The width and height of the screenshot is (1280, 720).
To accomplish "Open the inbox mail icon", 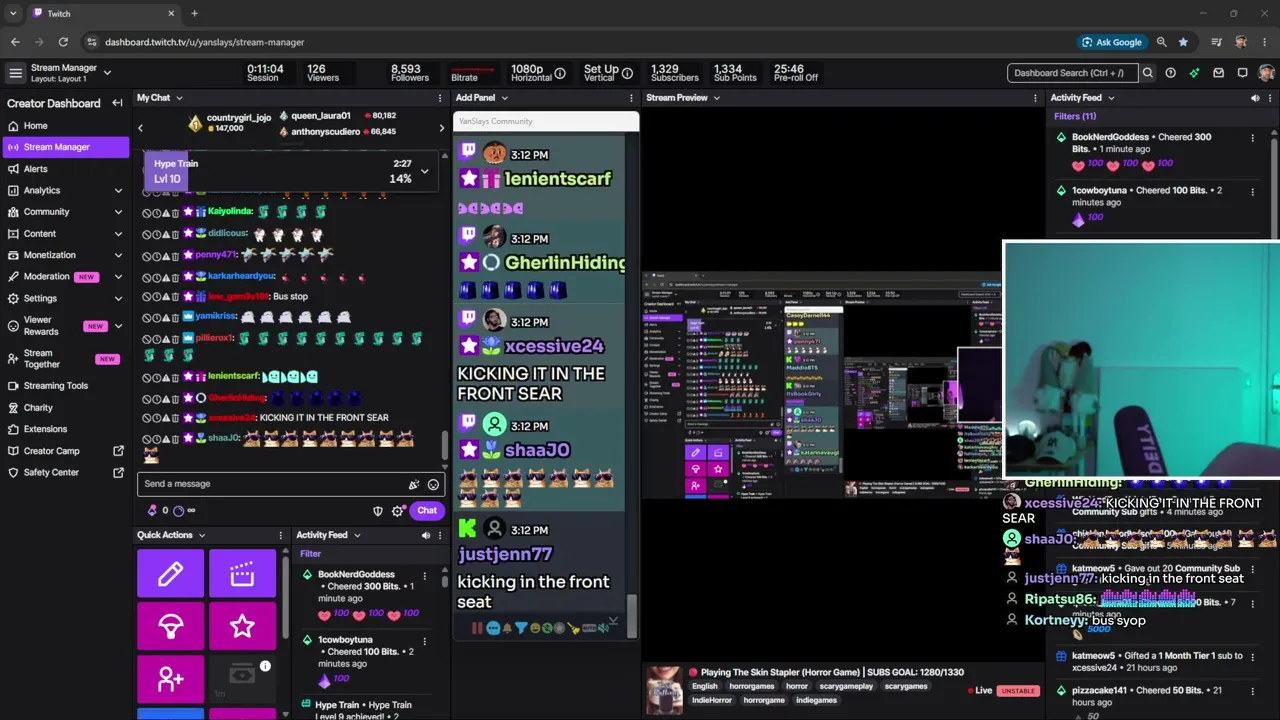I will coord(1218,73).
